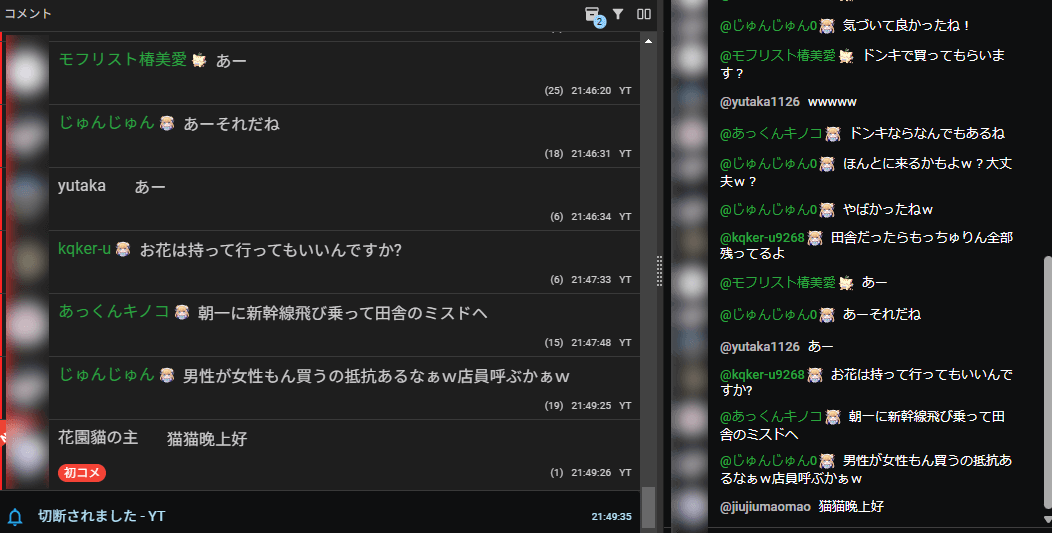
Task: Click timestamp 21:49:26 on 花園猫の主 row
Action: 591,473
